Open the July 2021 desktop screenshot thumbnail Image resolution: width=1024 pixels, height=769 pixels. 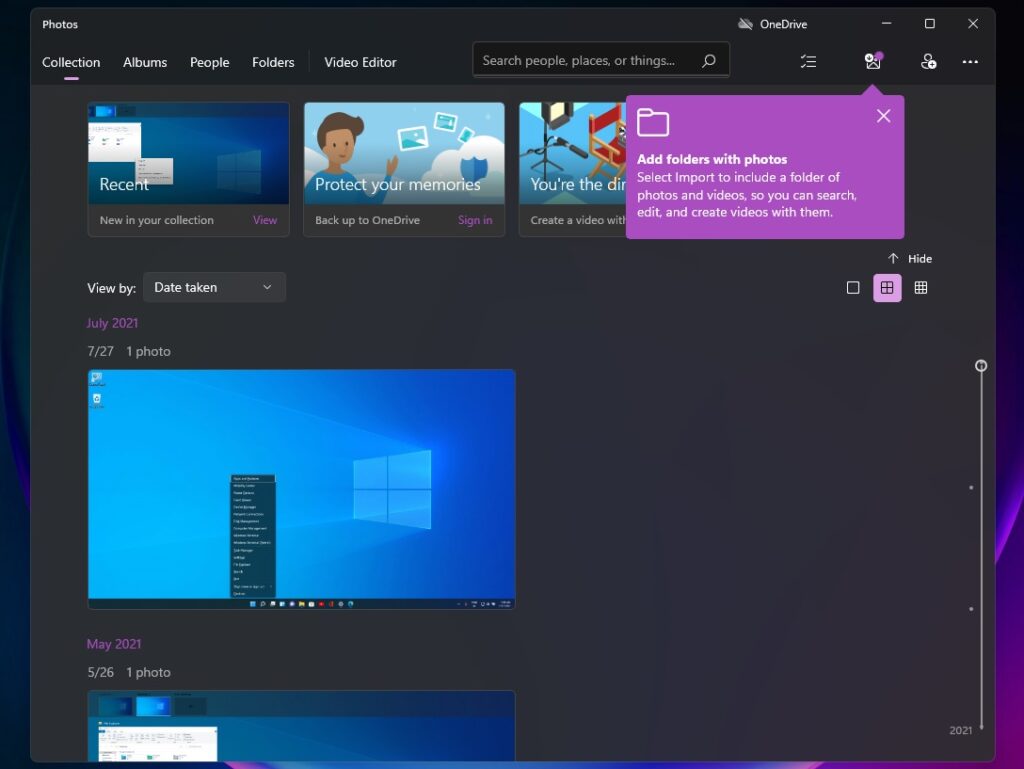[301, 487]
